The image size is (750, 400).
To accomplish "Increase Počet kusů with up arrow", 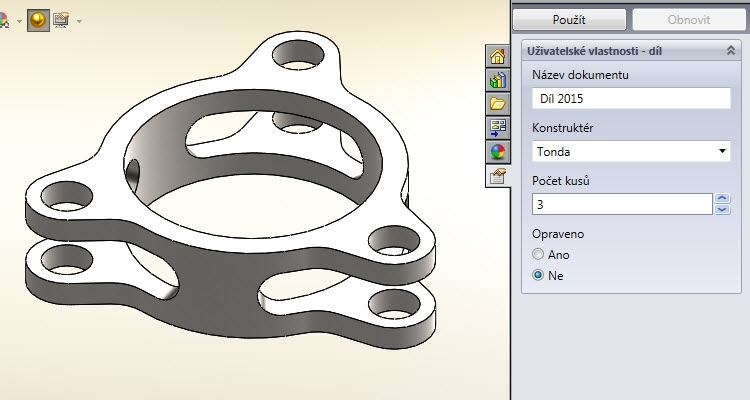I will point(722,198).
